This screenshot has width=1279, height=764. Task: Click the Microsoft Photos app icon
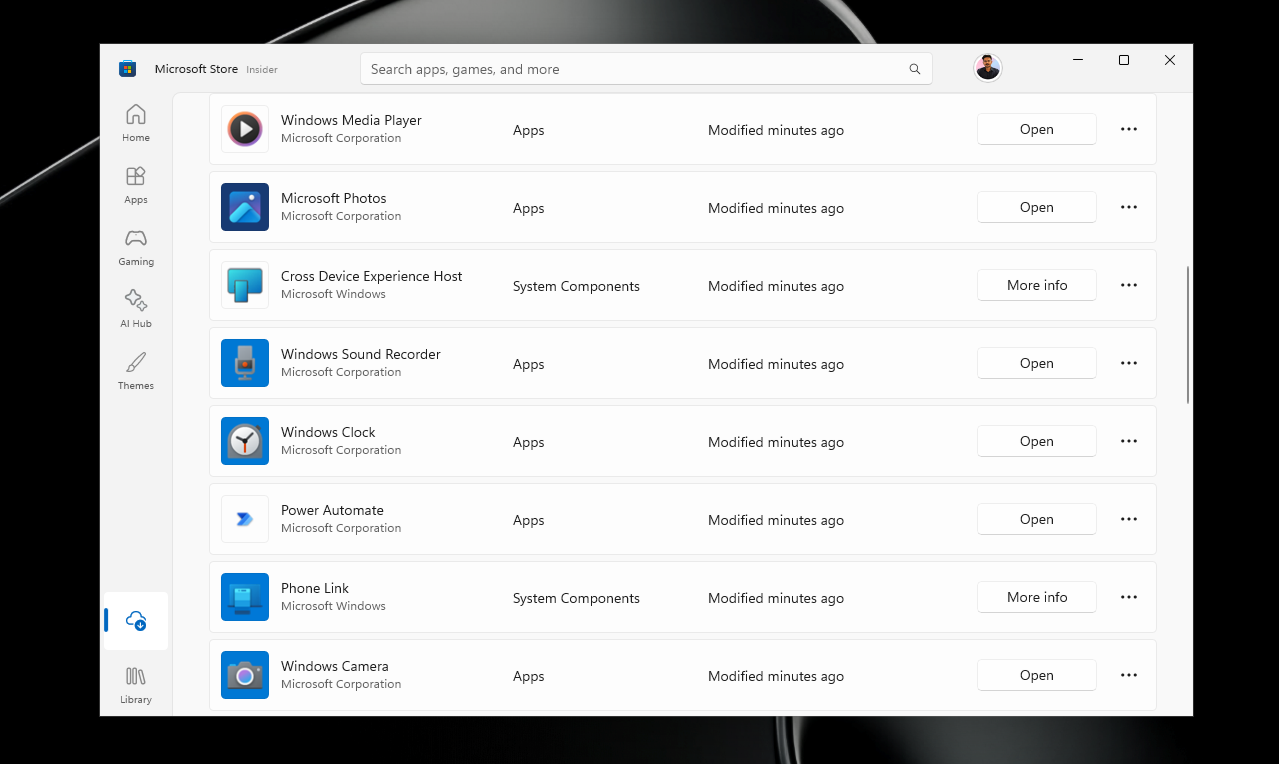(x=245, y=207)
